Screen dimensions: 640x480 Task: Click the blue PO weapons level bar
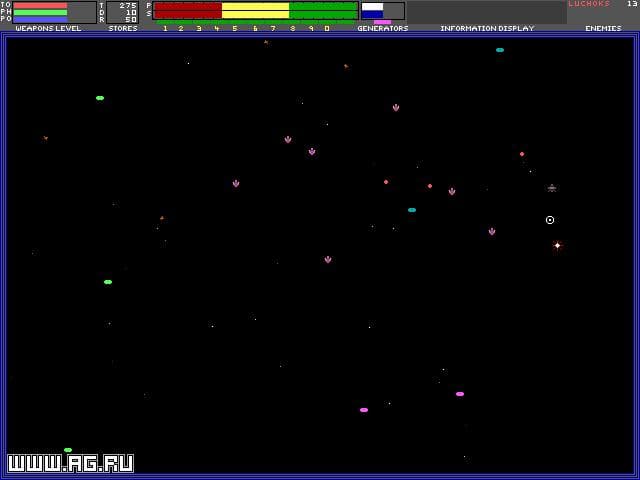click(x=40, y=19)
